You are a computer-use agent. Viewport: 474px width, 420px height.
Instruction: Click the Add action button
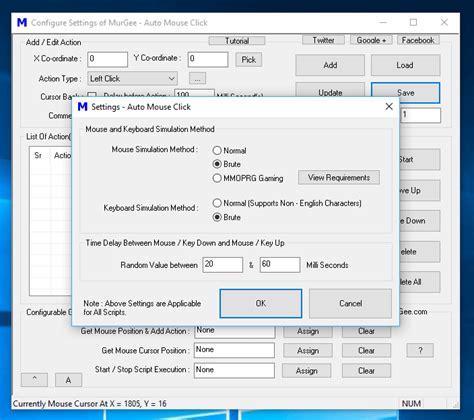[x=330, y=65]
